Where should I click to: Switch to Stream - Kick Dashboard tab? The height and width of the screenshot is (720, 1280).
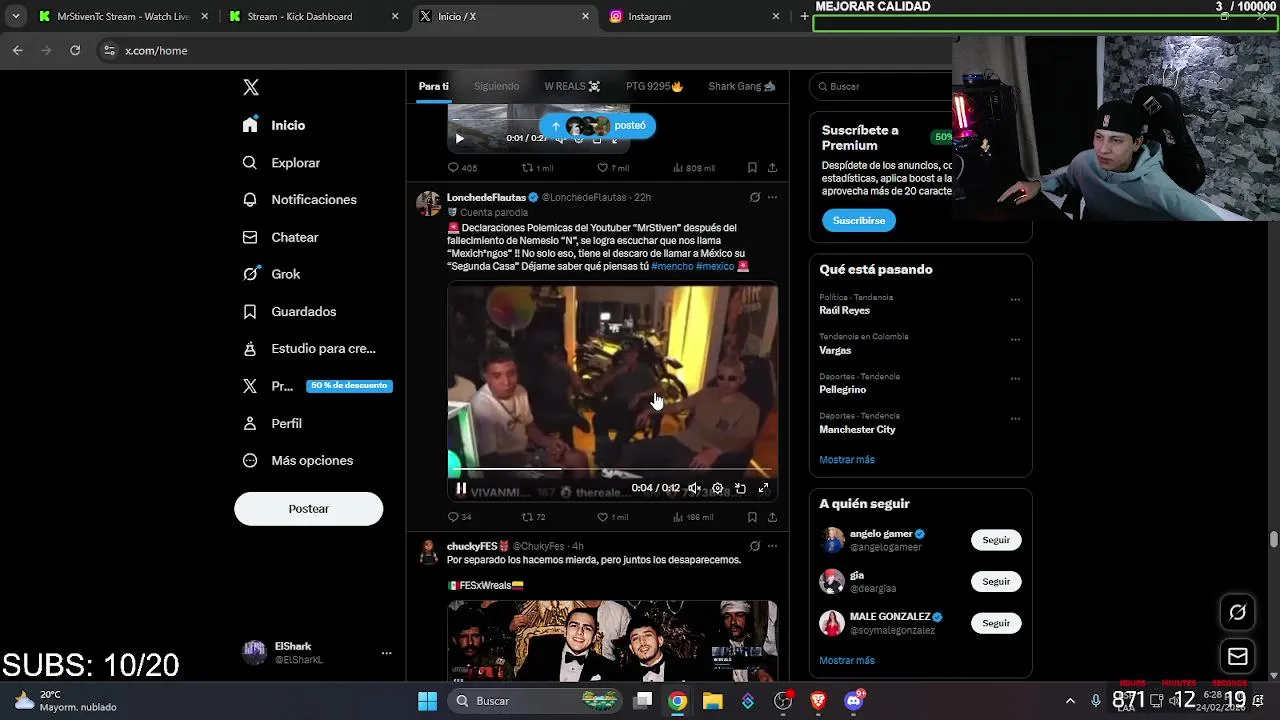point(313,16)
